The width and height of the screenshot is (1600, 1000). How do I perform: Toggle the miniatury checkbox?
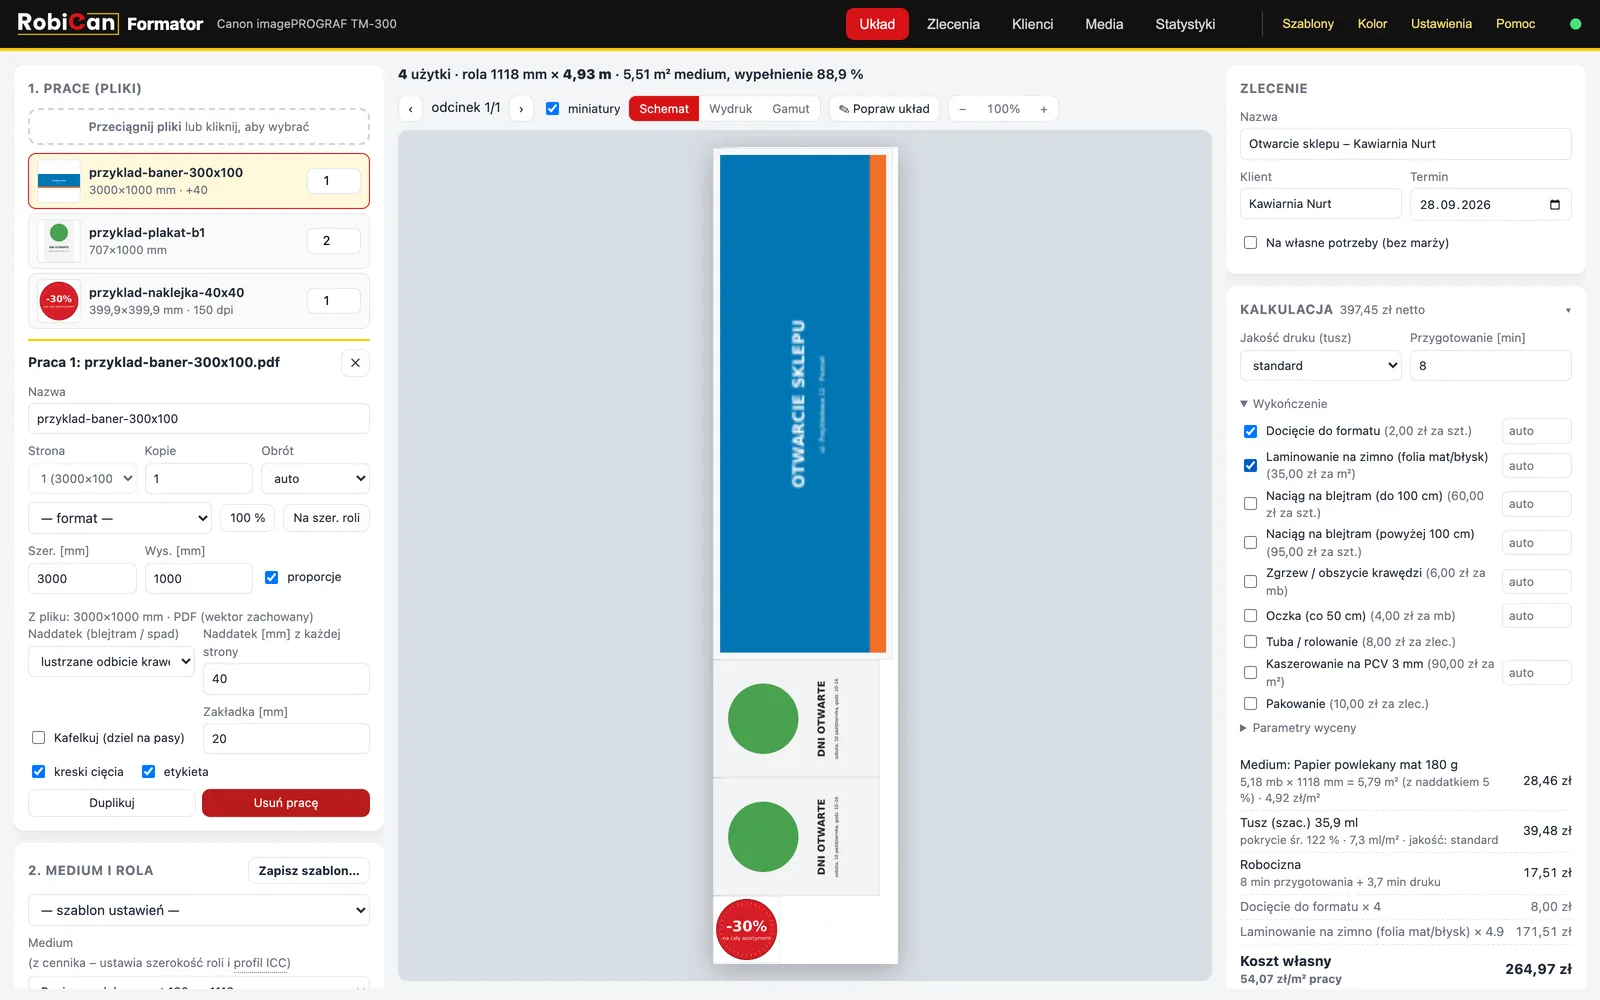coord(552,108)
